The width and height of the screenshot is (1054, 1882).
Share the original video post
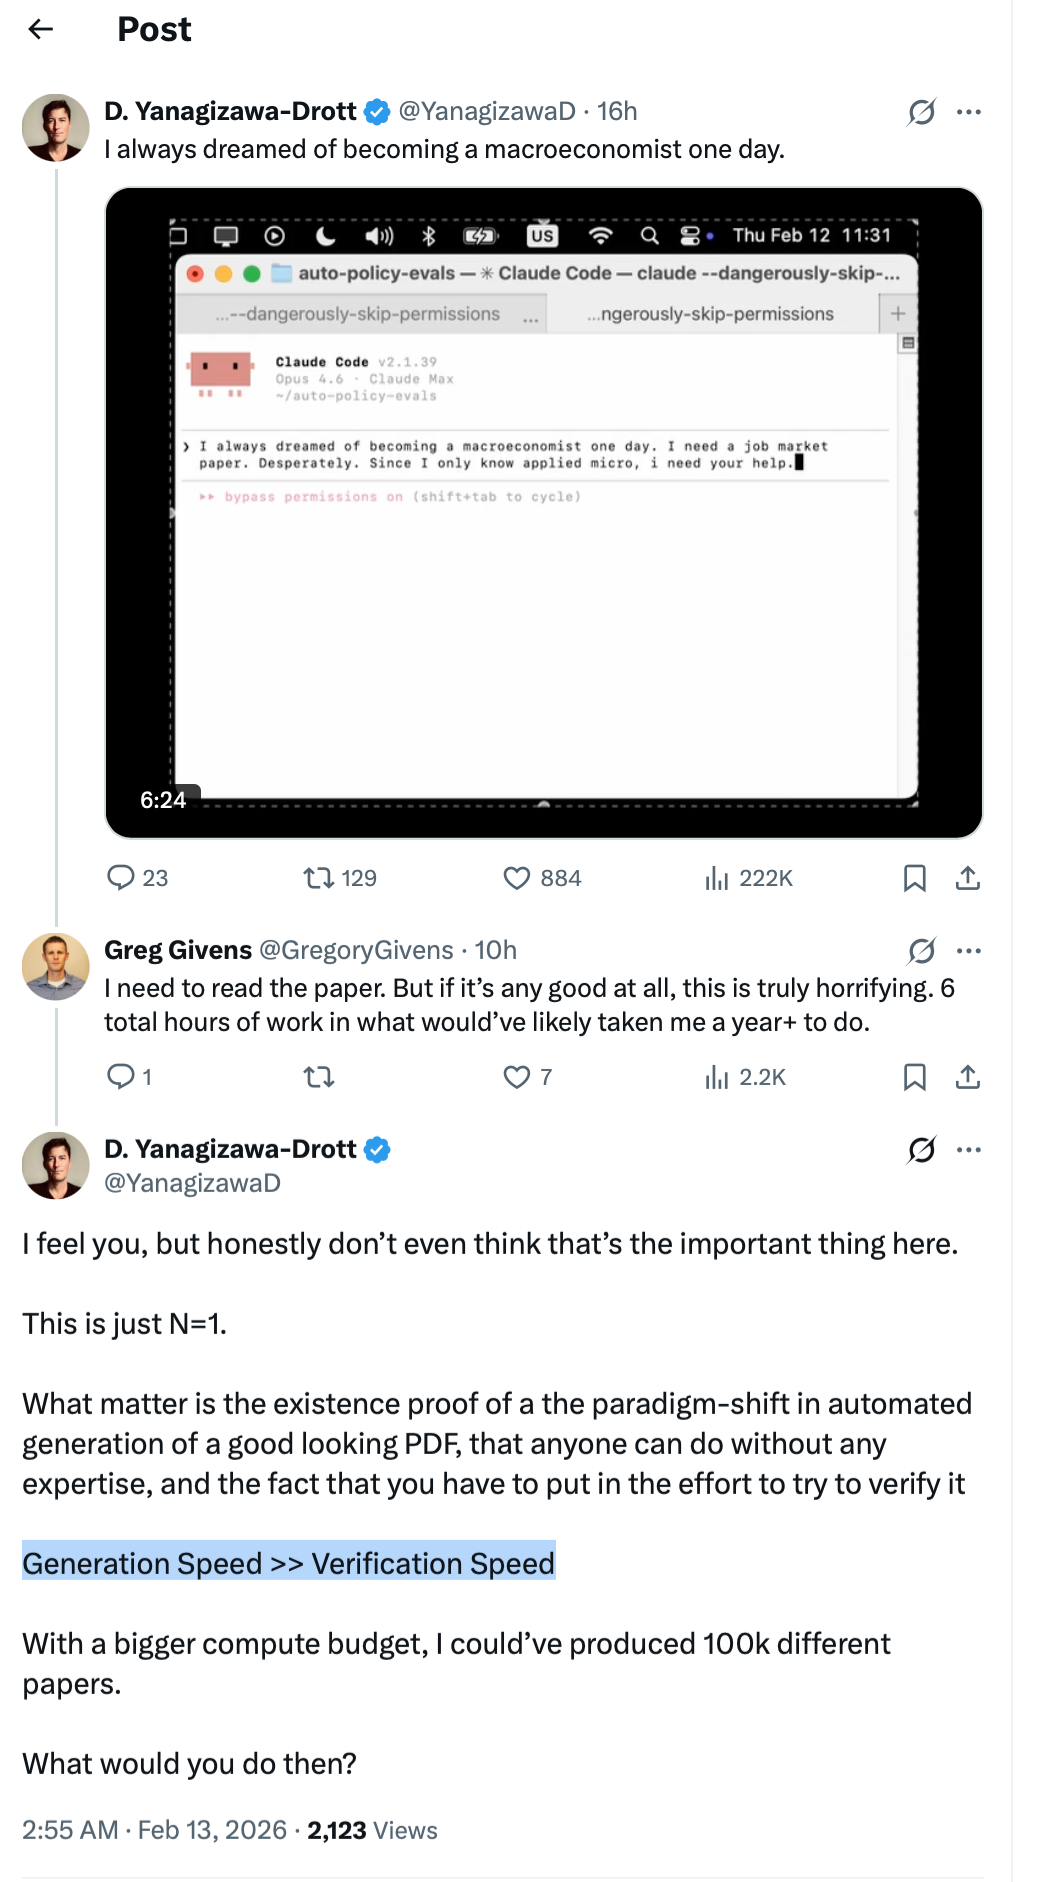tap(967, 878)
